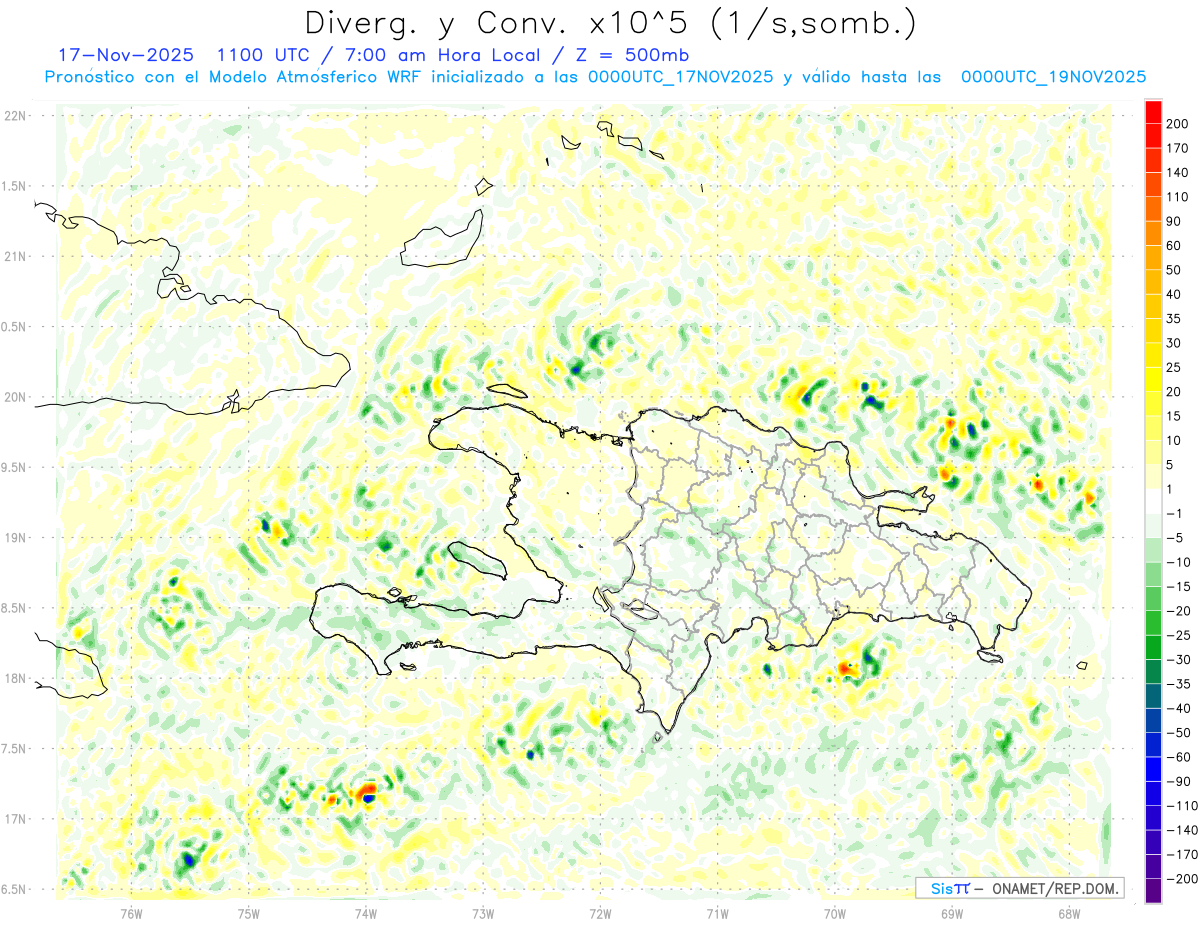This screenshot has height=927, width=1200.
Task: Click the 75W longitude label
Action: click(249, 913)
